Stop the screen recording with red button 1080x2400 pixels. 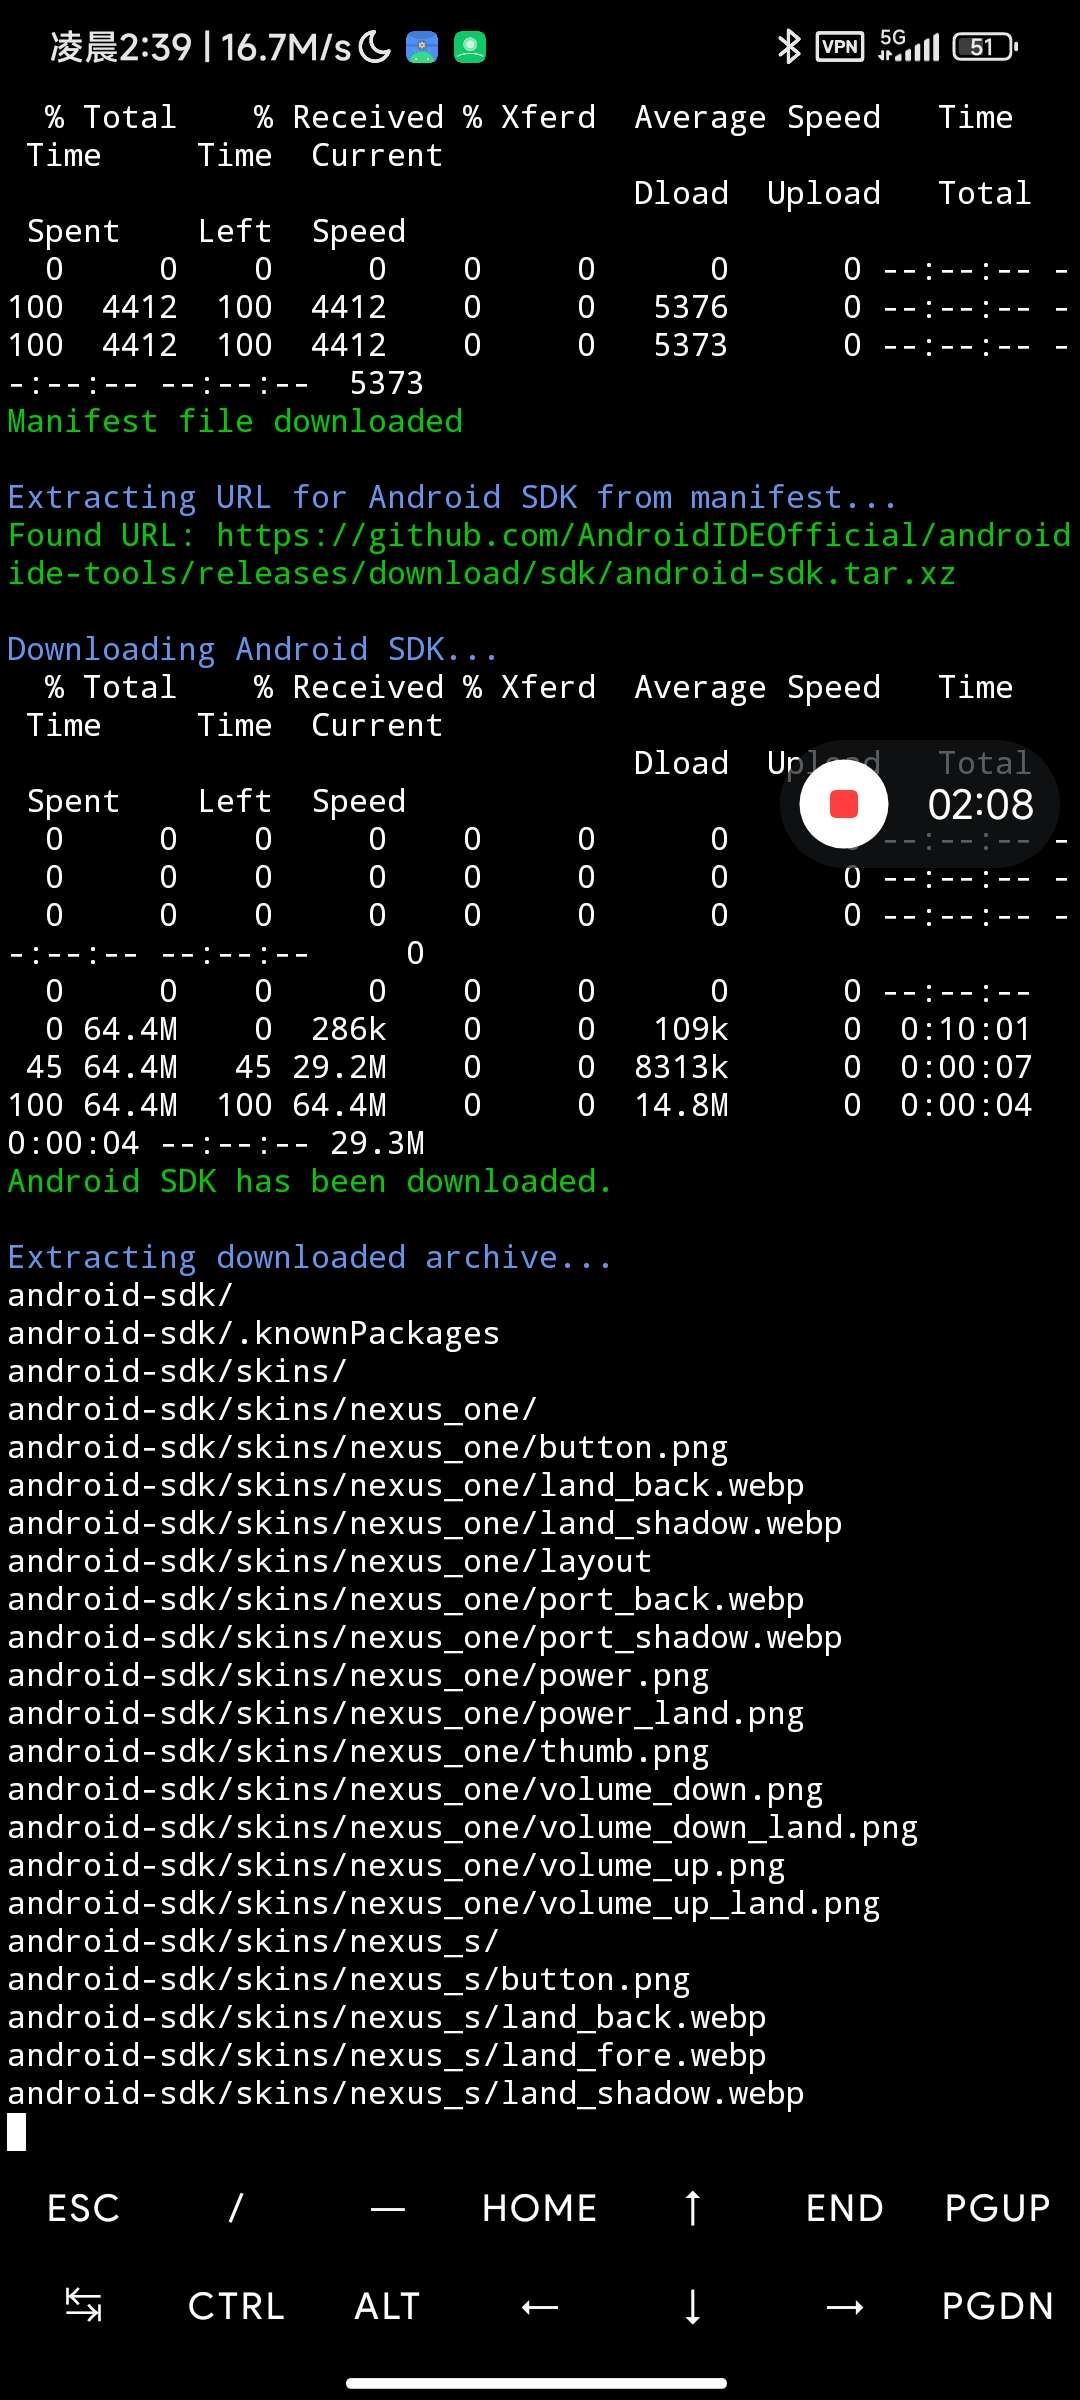pyautogui.click(x=844, y=804)
